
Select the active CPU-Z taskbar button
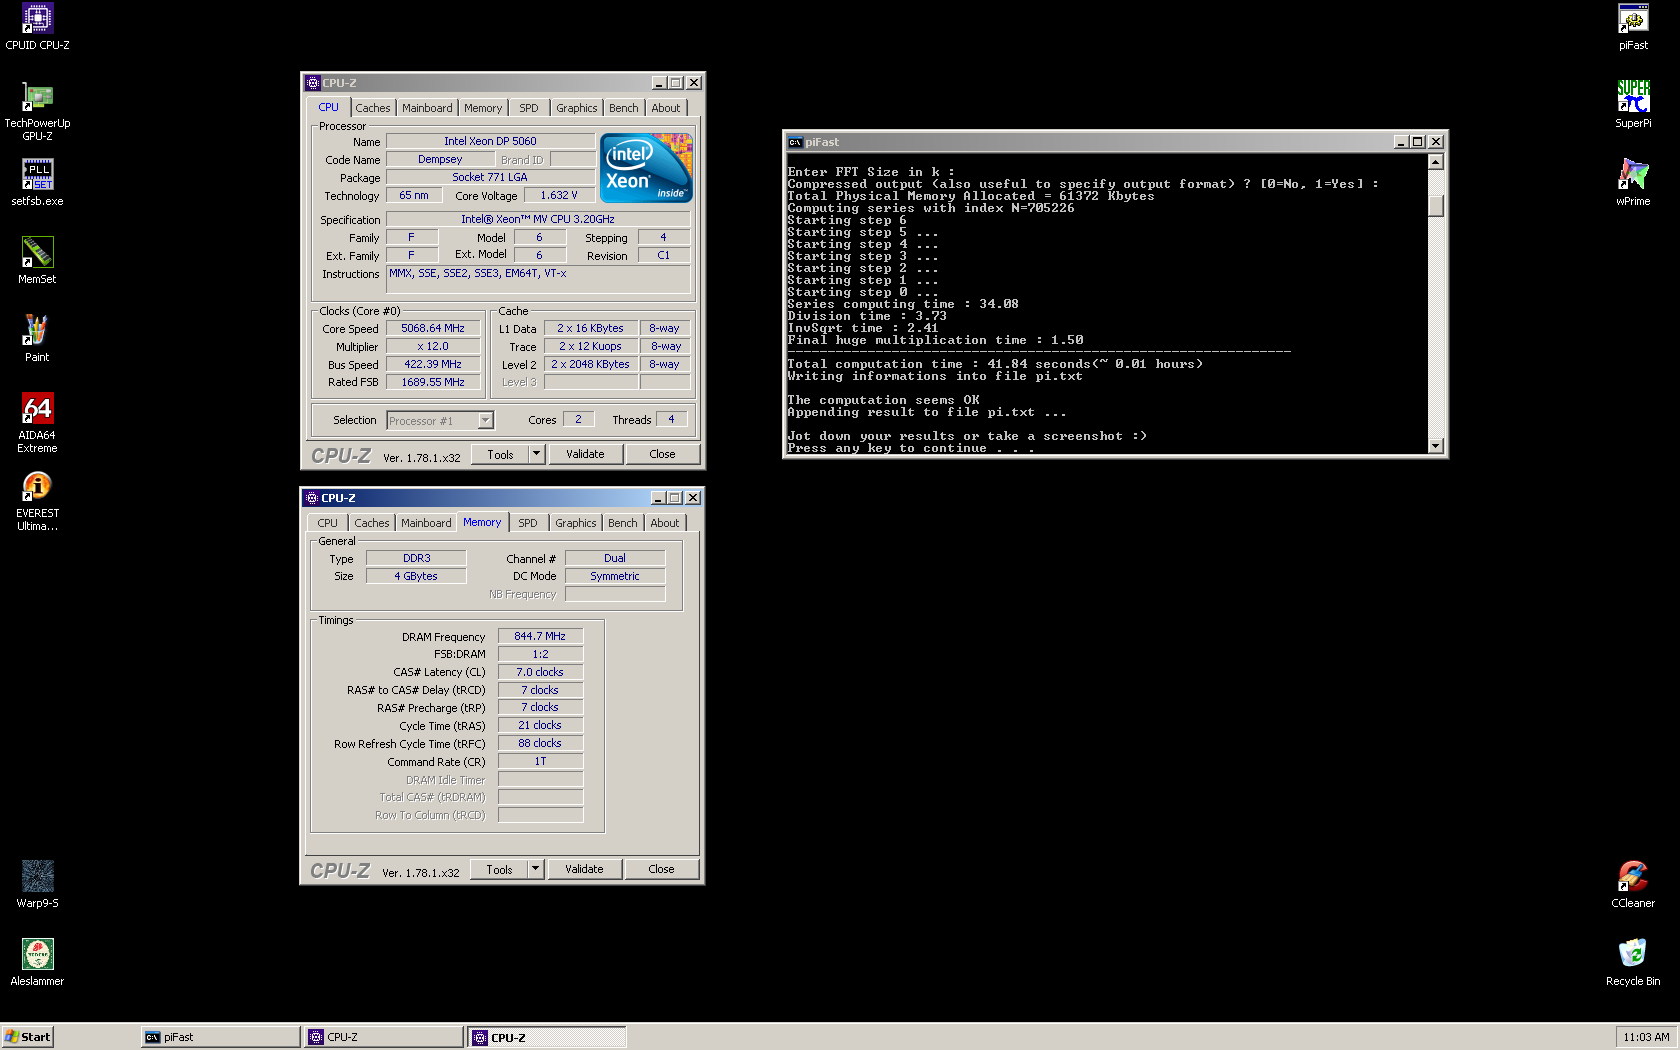pos(547,1037)
